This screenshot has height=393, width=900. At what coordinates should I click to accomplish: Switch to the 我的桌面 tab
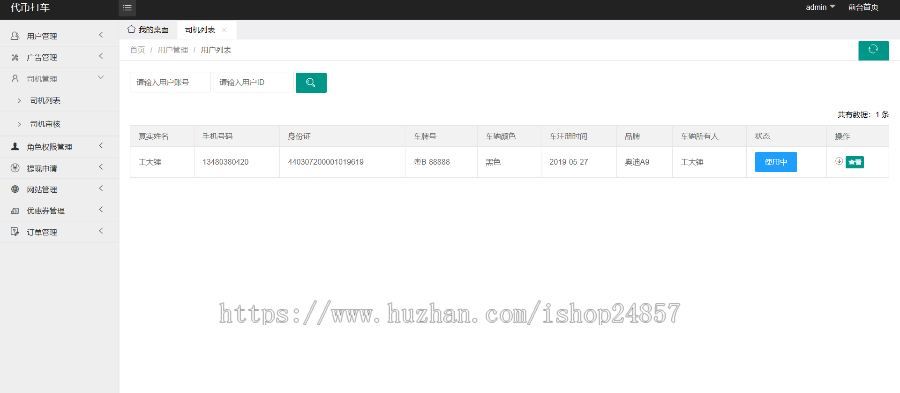[x=149, y=29]
